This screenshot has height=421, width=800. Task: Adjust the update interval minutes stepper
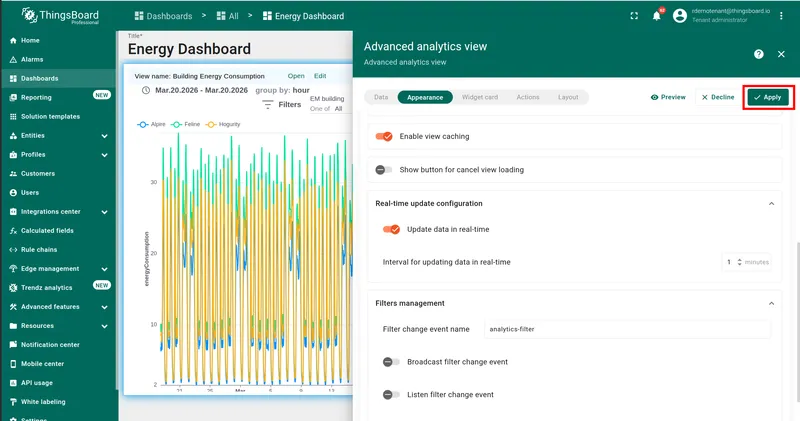coord(739,262)
